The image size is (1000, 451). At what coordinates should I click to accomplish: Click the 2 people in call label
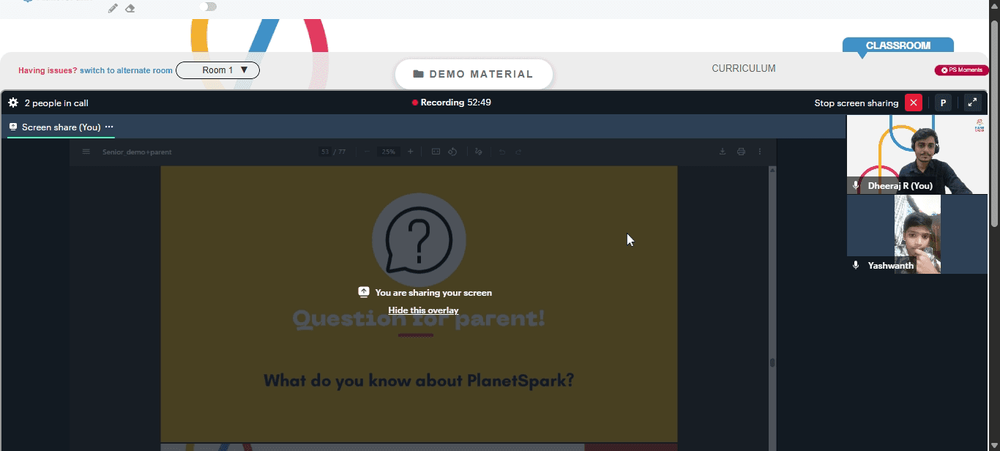pyautogui.click(x=56, y=103)
